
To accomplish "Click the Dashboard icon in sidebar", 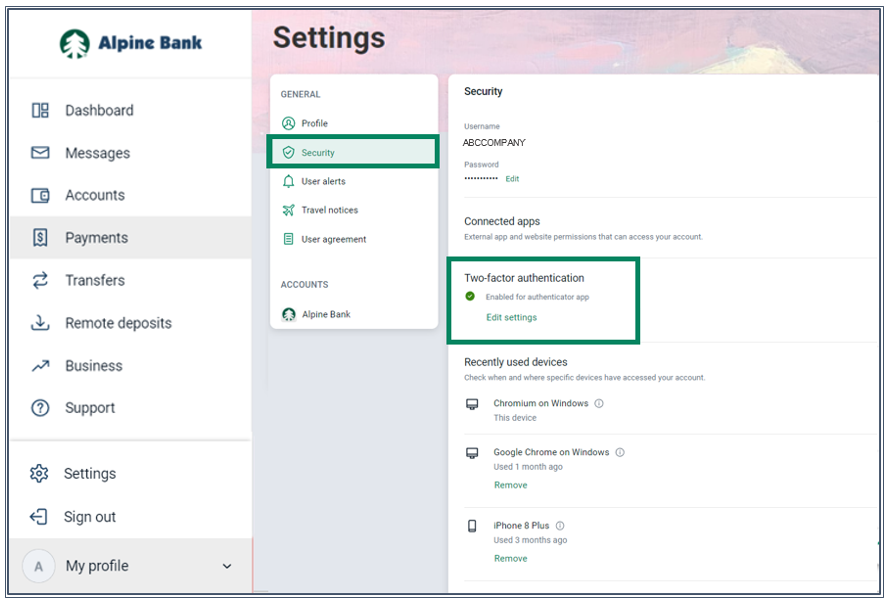I will pyautogui.click(x=40, y=111).
